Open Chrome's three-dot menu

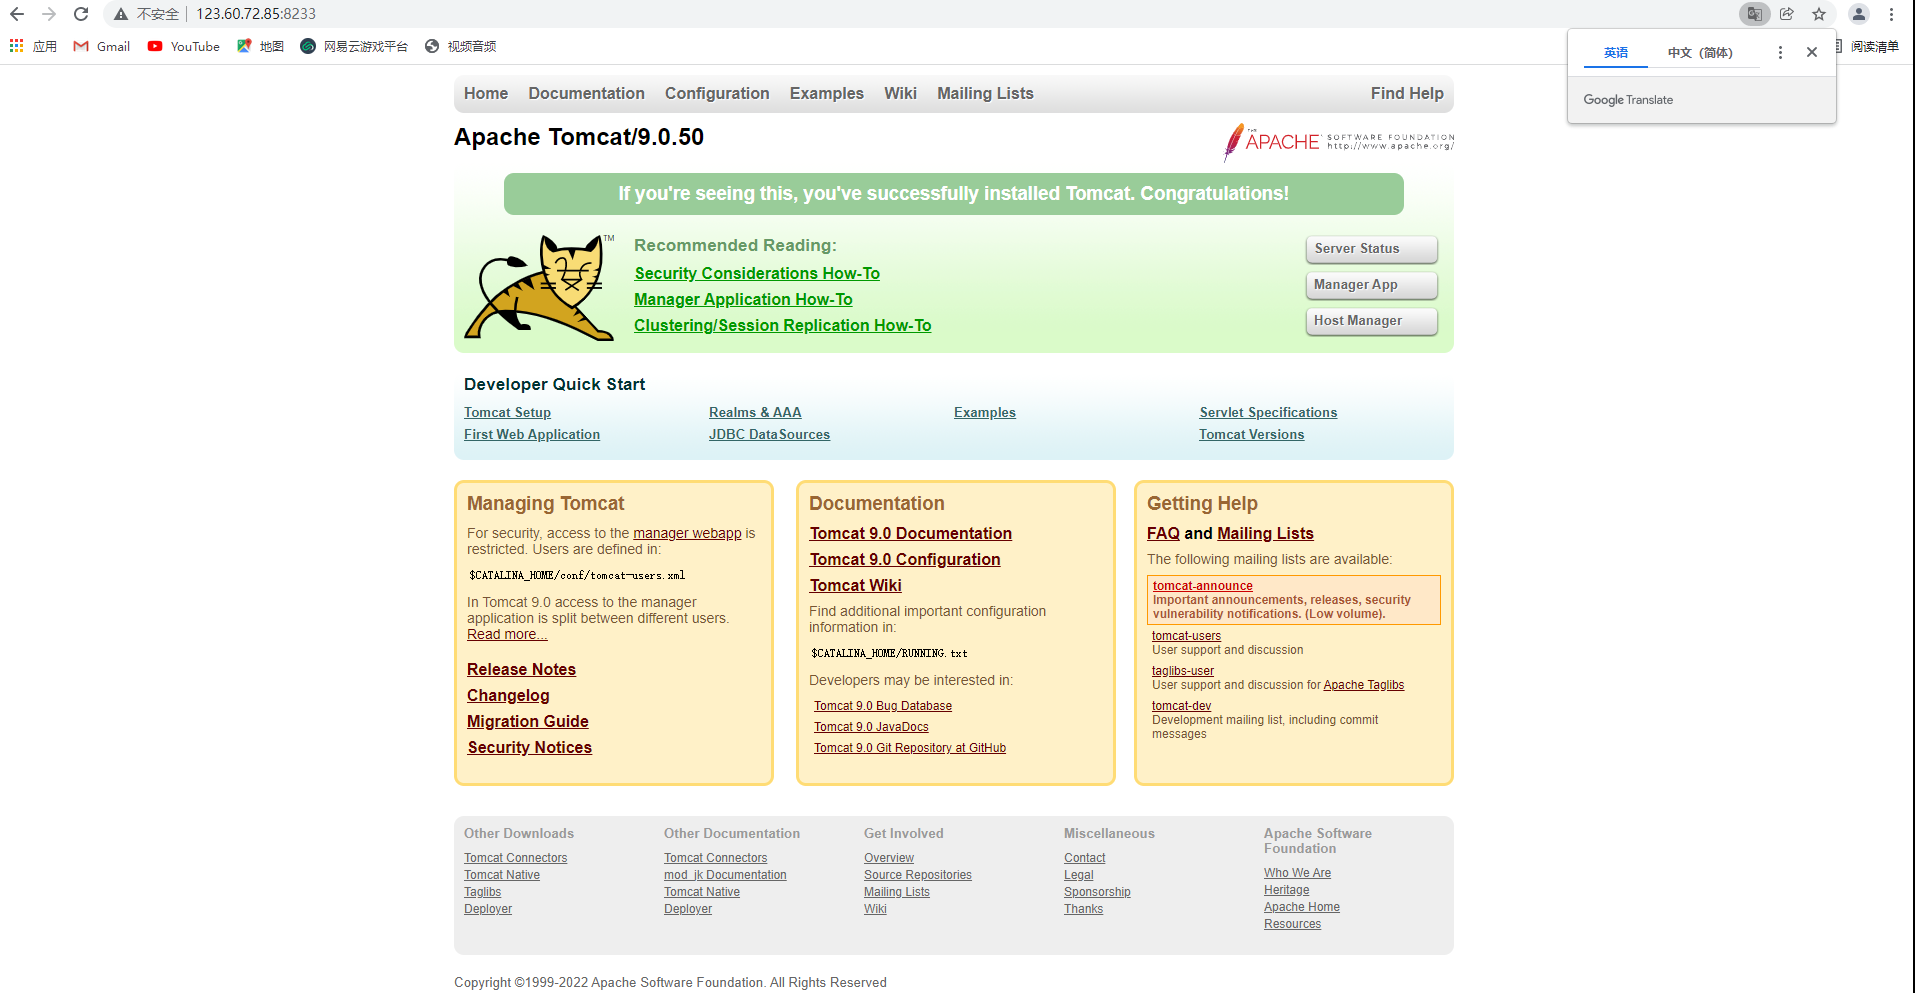[1892, 14]
